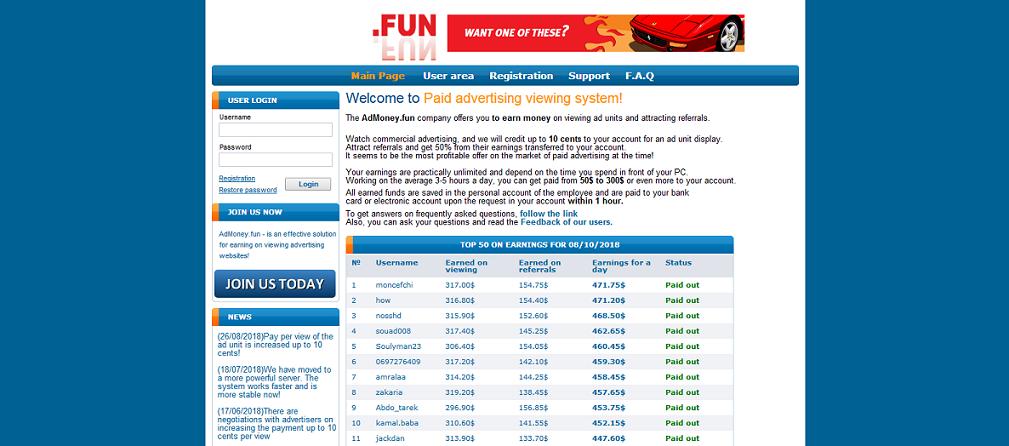This screenshot has height=446, width=1009.
Task: Click the 17/06/2018 advertisers negotiations news
Action: 277,423
